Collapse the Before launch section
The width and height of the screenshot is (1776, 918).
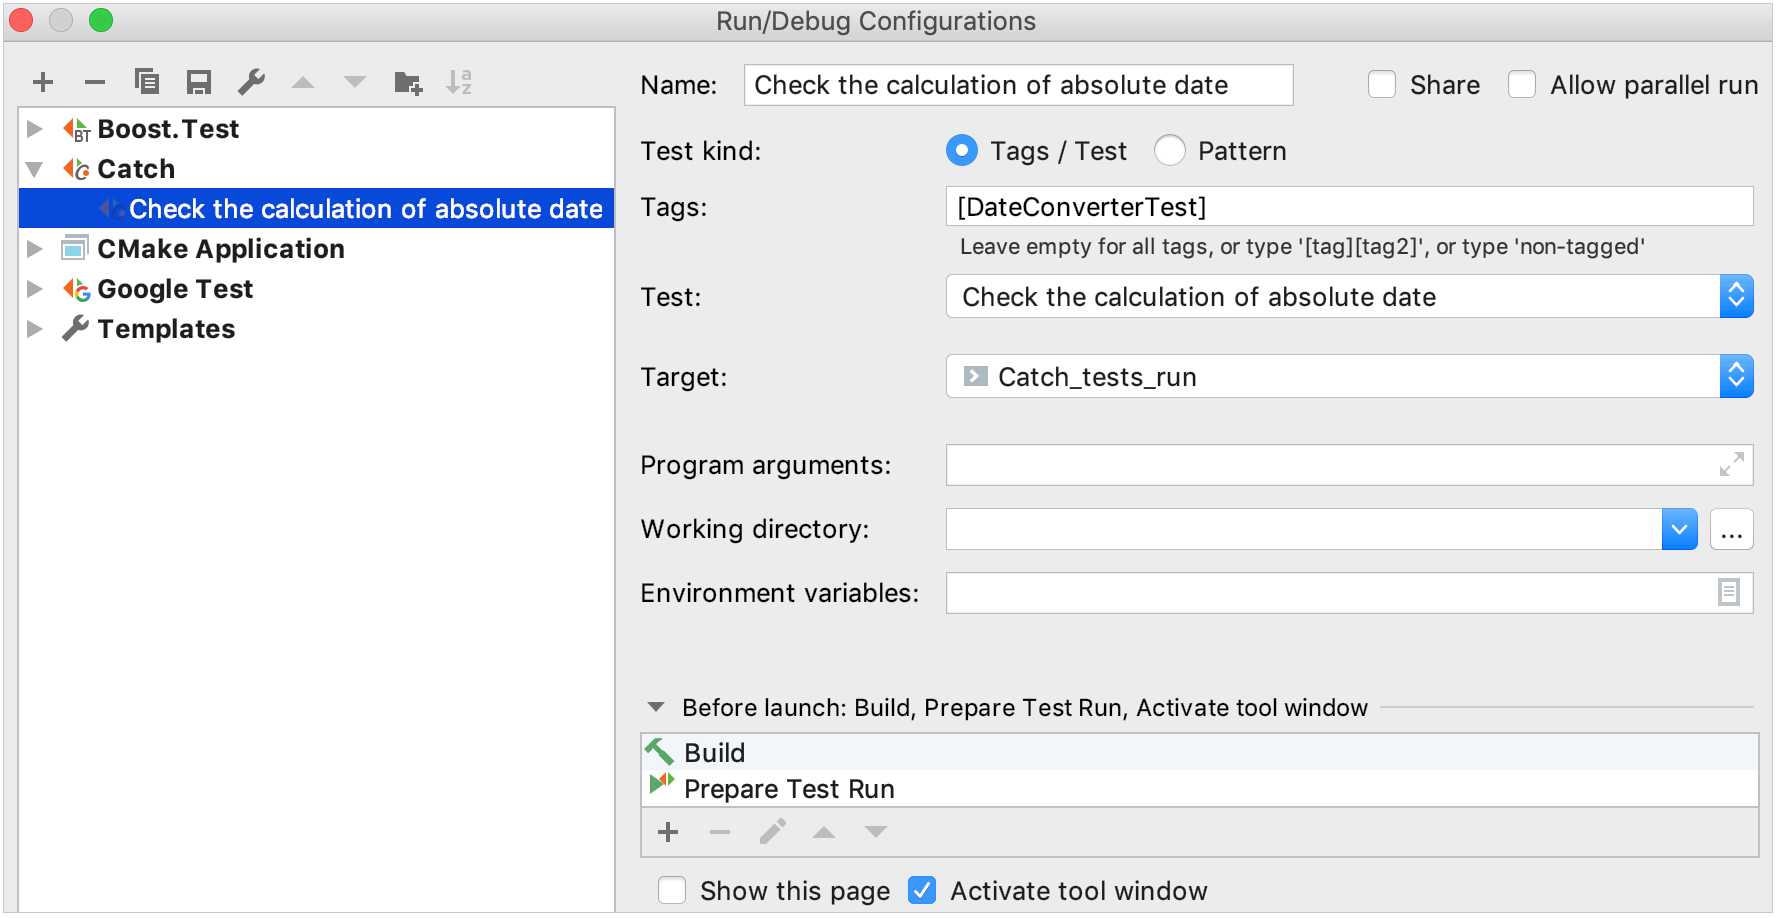tap(656, 707)
